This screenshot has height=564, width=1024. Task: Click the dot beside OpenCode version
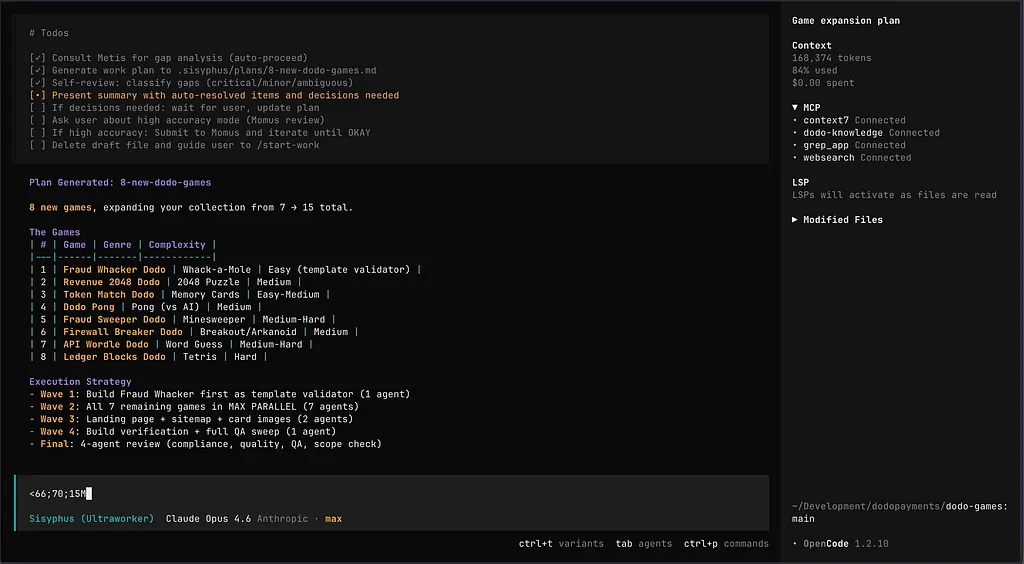click(x=795, y=544)
